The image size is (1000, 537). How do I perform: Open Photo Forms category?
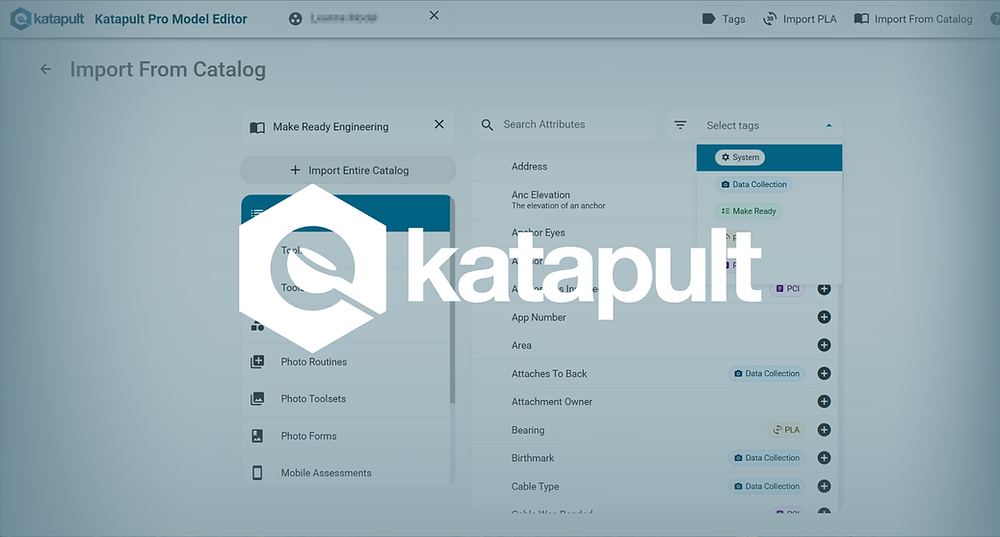point(346,436)
